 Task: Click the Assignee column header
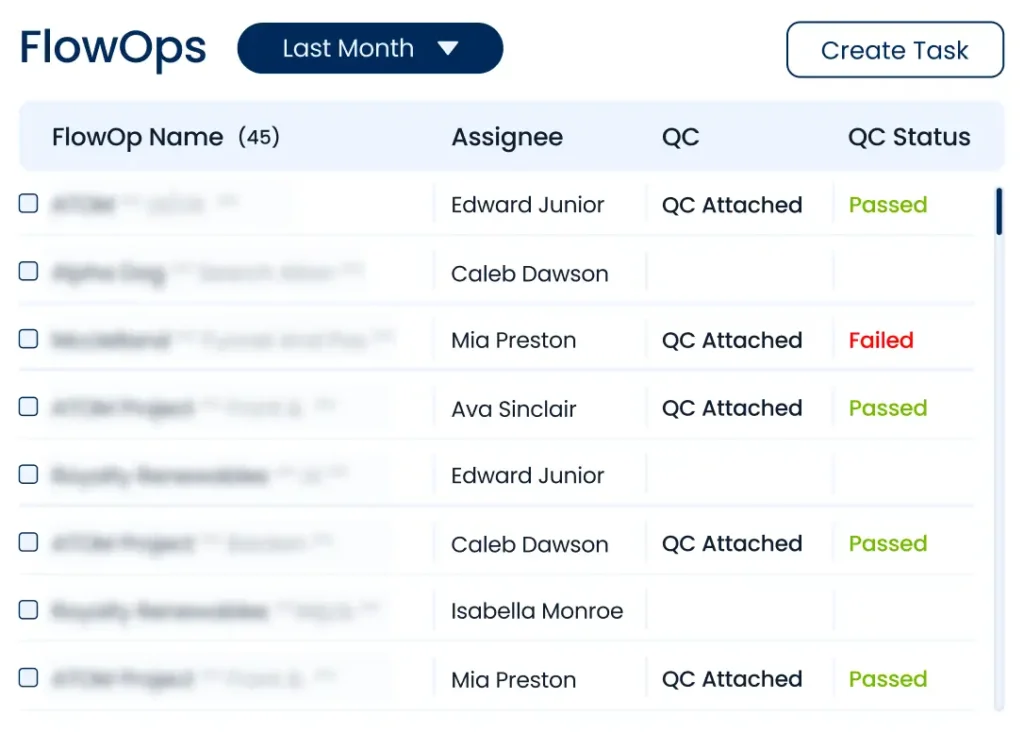[x=506, y=137]
